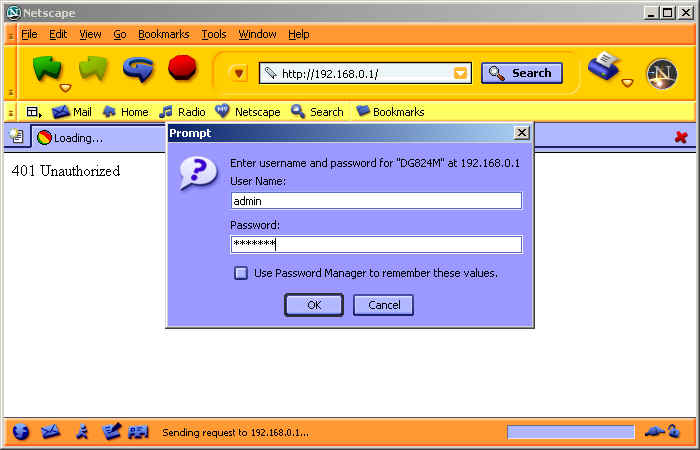The image size is (700, 450).
Task: Click the User Name input field
Action: [376, 200]
